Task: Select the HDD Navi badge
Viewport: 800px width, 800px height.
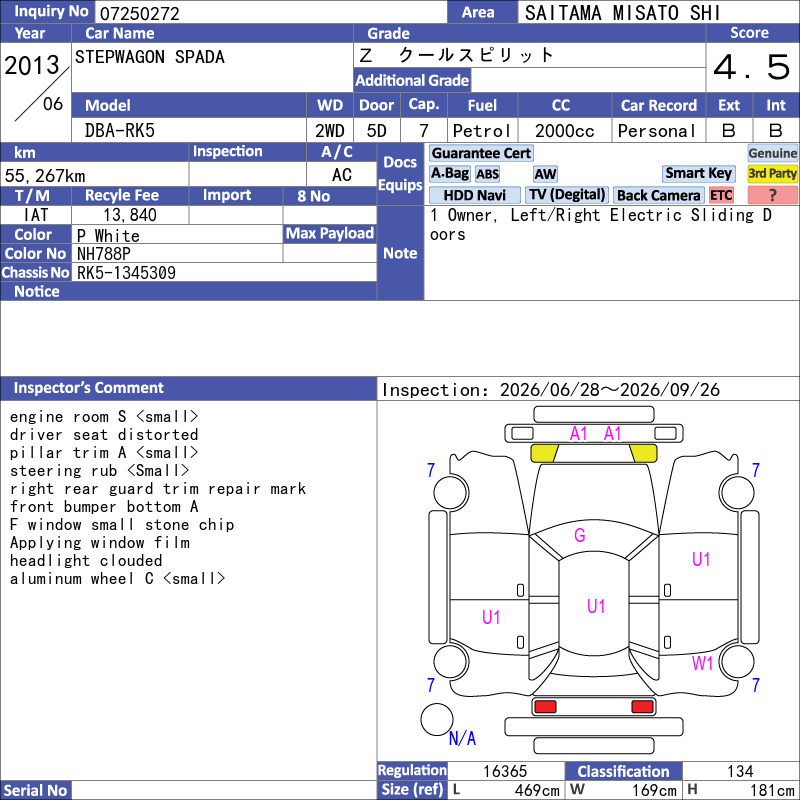Action: [474, 195]
